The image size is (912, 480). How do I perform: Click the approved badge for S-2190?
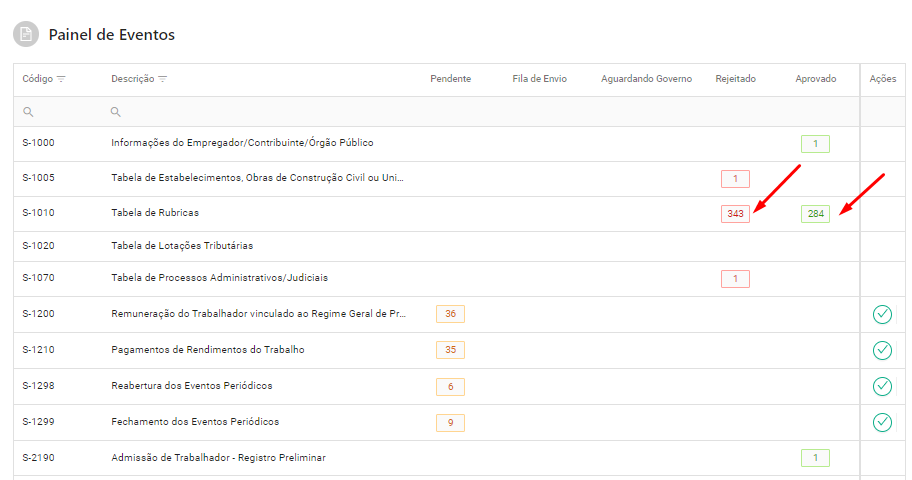pyautogui.click(x=815, y=458)
